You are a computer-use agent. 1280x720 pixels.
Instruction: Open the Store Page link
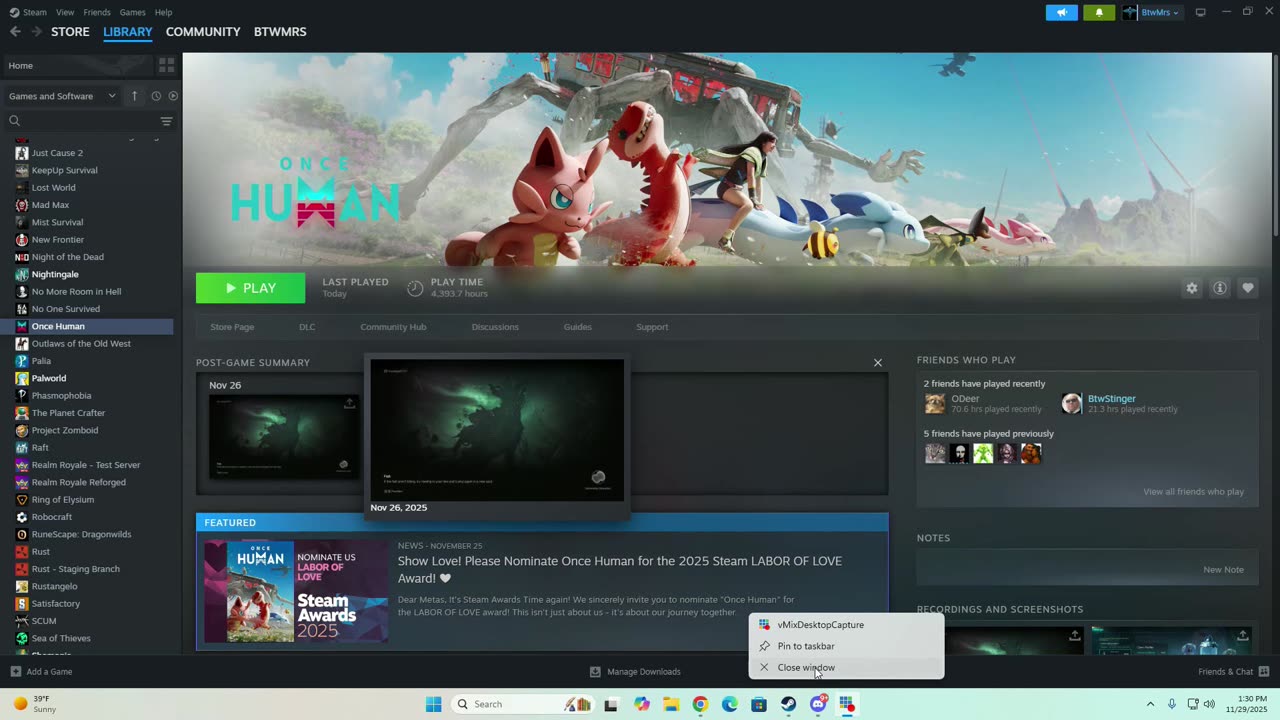tap(232, 327)
